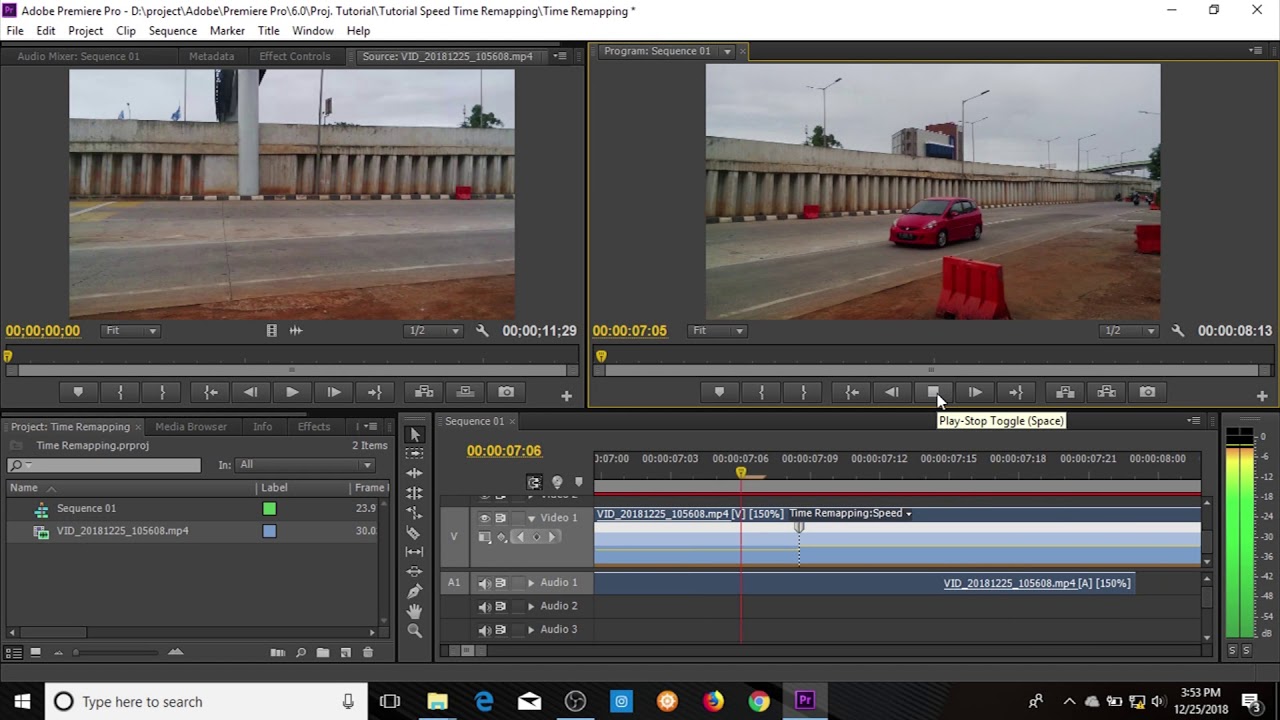The image size is (1280, 720).
Task: Select the Rate Stretch tool
Action: (415, 512)
